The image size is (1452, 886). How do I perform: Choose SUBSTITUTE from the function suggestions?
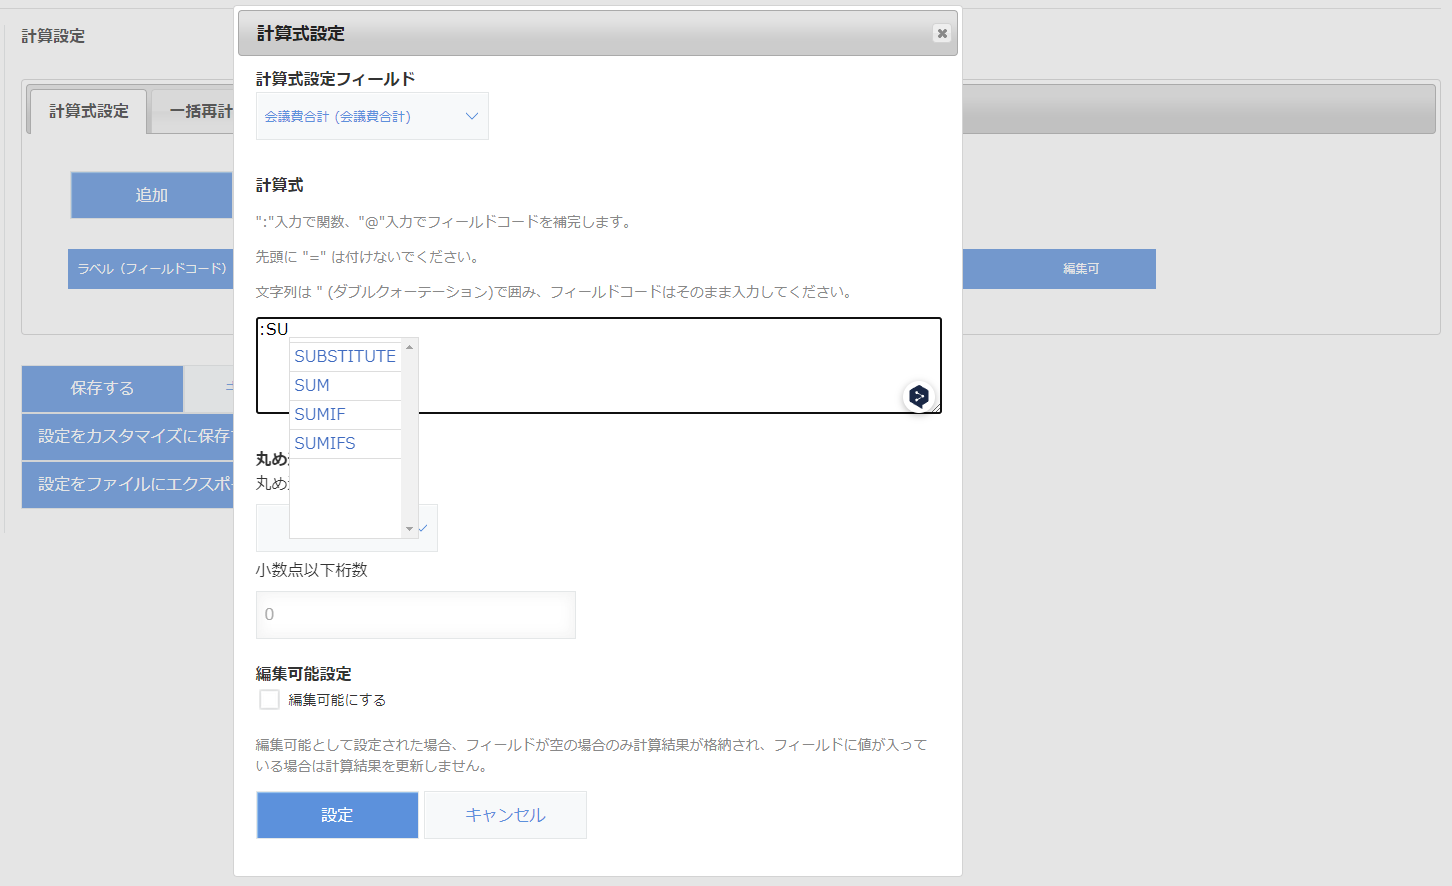coord(345,355)
